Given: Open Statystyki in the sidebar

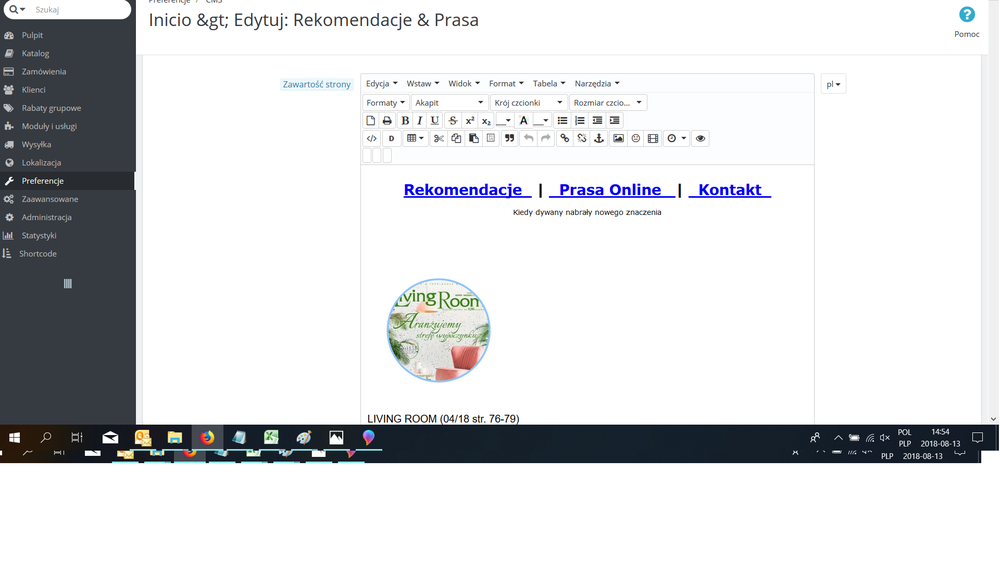Looking at the screenshot, I should (39, 235).
